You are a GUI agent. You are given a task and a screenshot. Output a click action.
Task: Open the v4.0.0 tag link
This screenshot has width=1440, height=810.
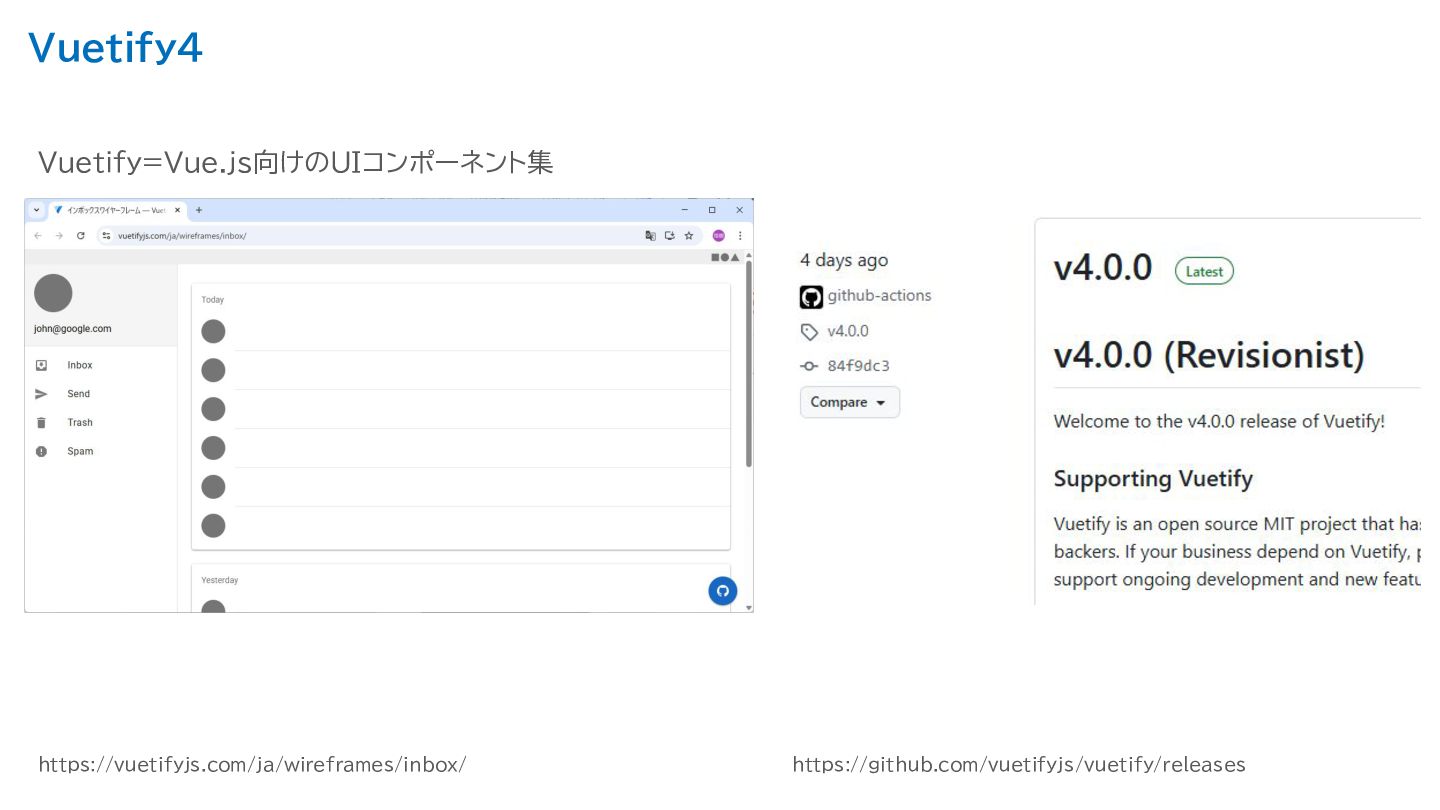(848, 332)
